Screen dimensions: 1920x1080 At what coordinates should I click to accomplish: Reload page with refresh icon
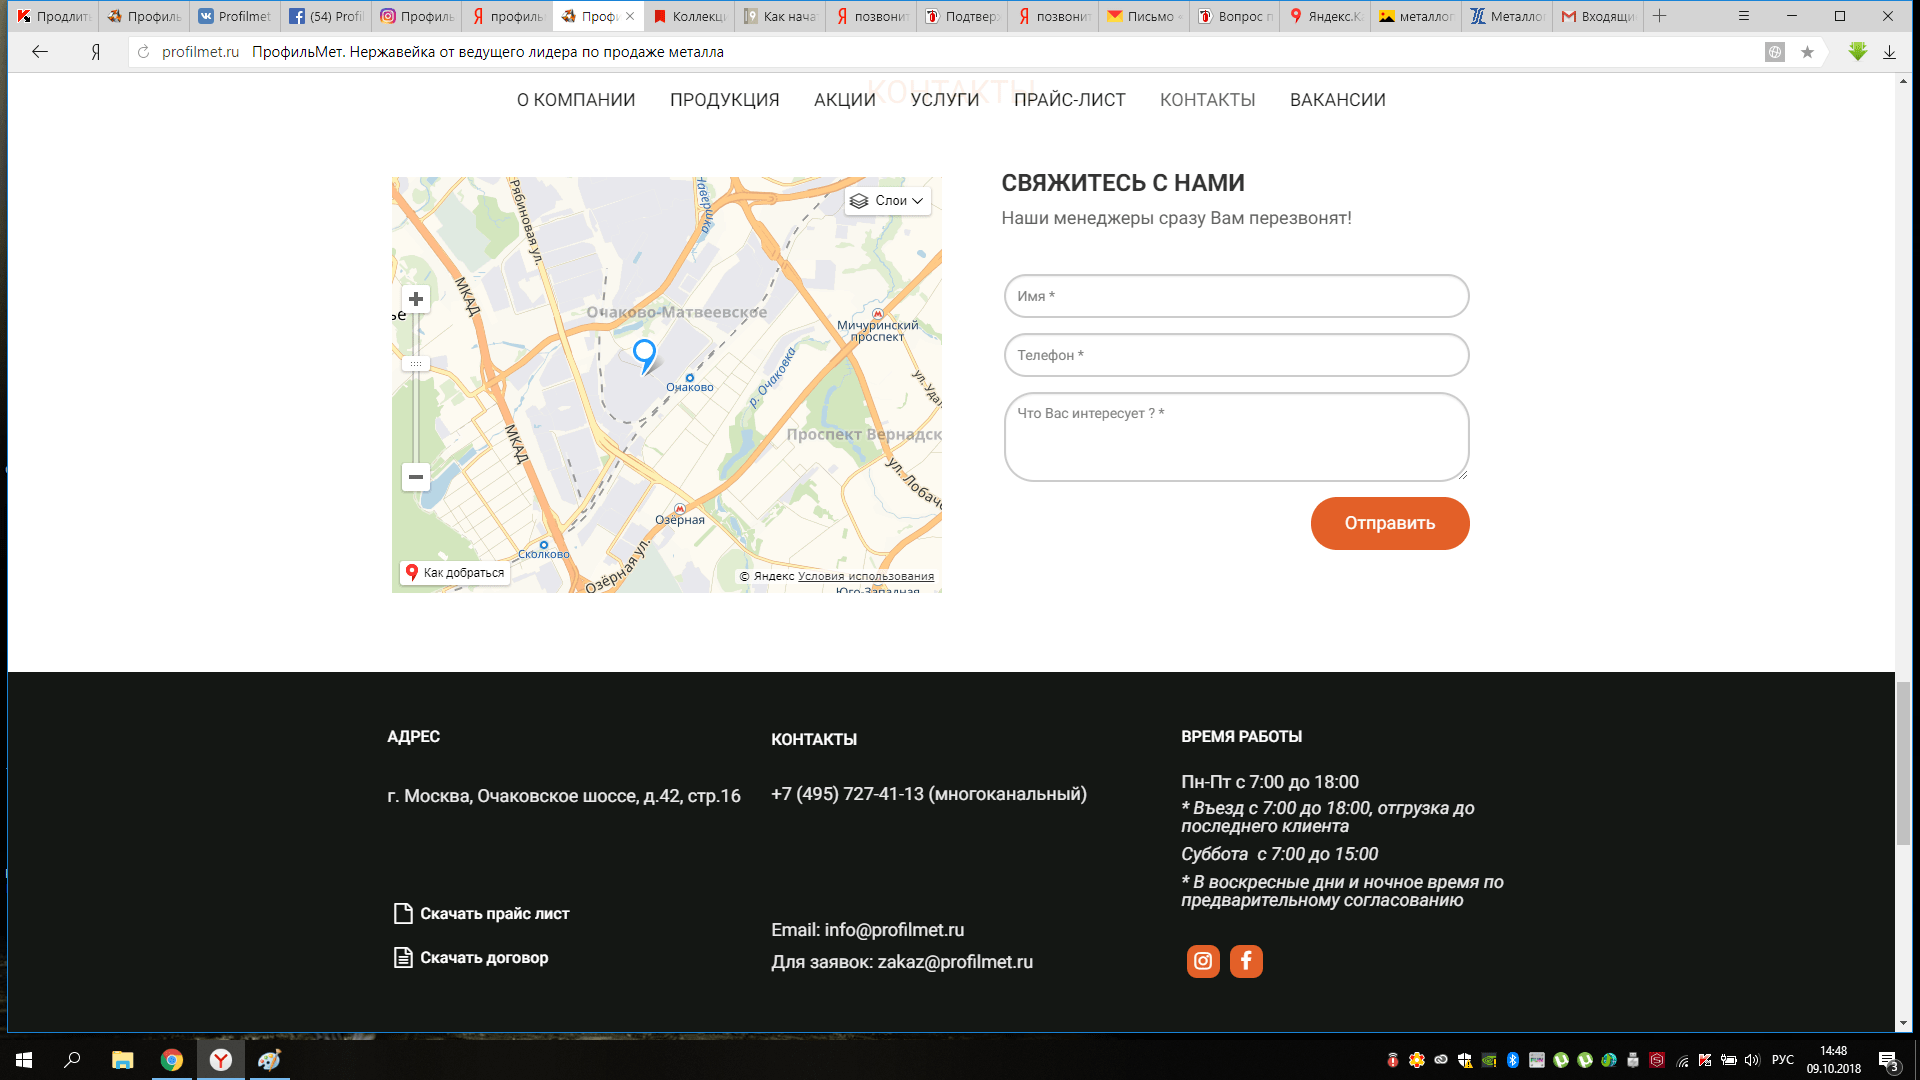pyautogui.click(x=143, y=52)
